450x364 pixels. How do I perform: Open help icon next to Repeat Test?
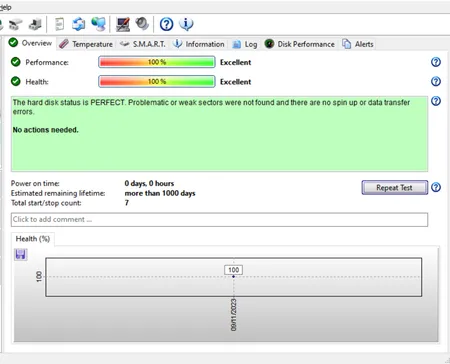[436, 187]
